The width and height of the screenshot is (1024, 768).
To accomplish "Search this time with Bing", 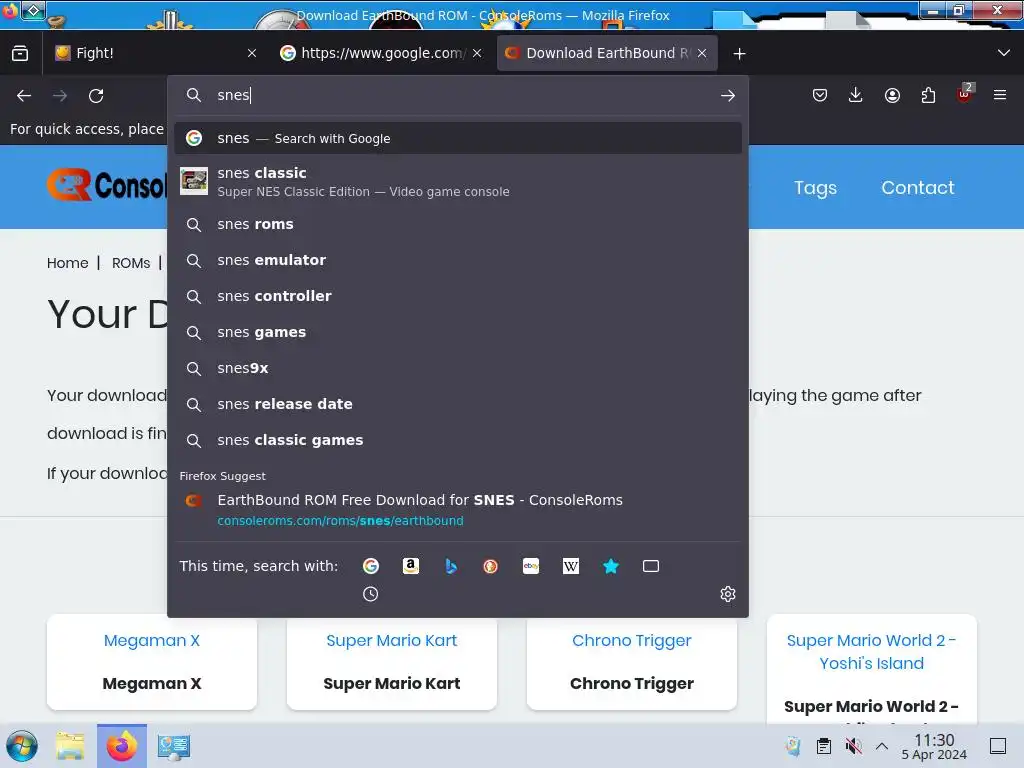I will pyautogui.click(x=451, y=566).
